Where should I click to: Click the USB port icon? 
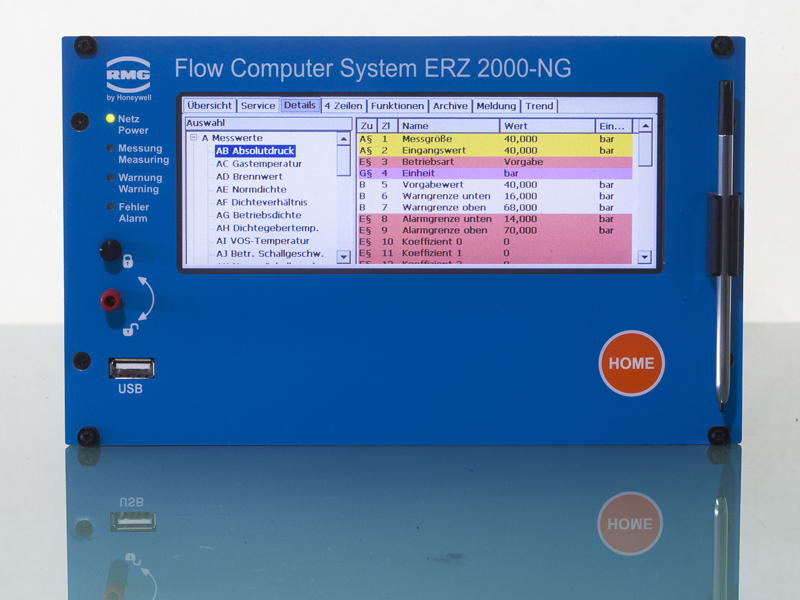[132, 368]
